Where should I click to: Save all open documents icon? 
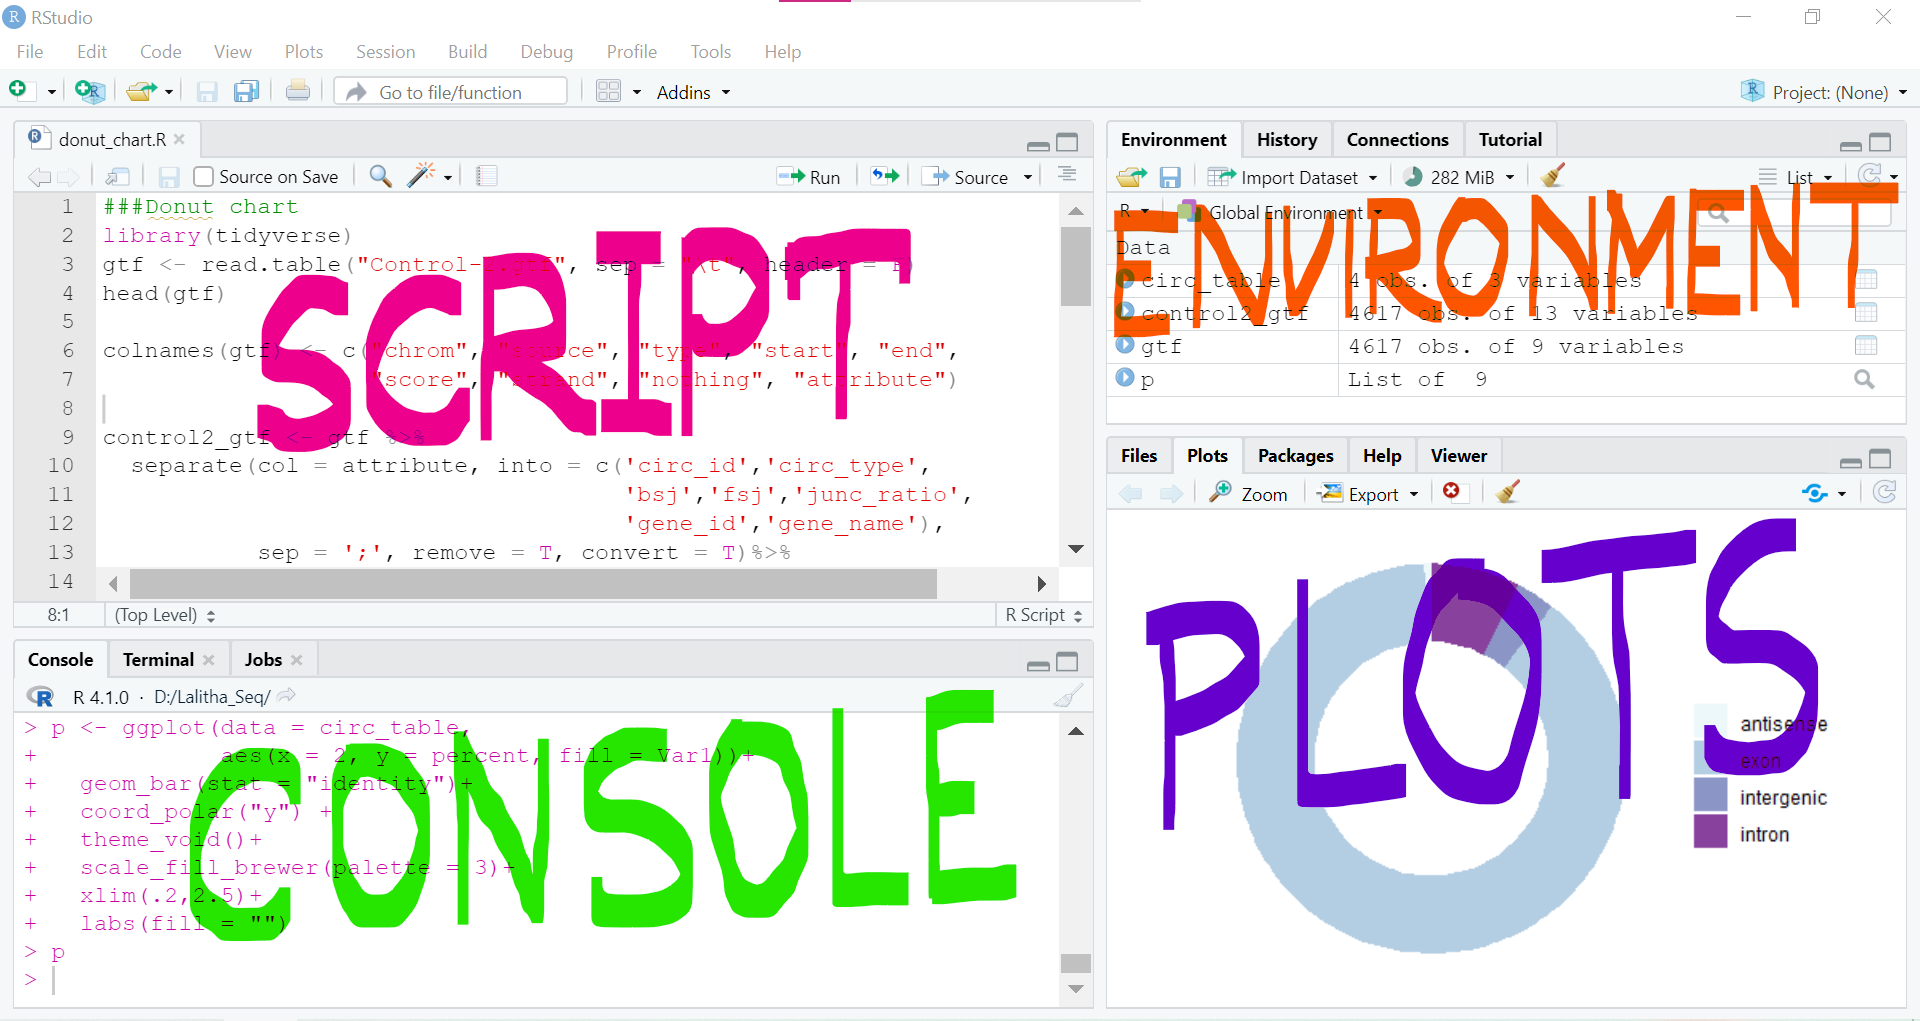246,92
